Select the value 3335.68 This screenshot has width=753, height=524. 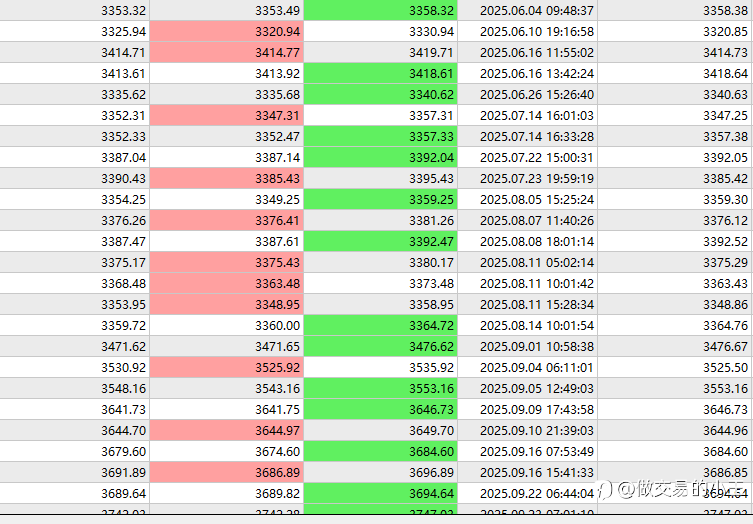click(x=278, y=94)
